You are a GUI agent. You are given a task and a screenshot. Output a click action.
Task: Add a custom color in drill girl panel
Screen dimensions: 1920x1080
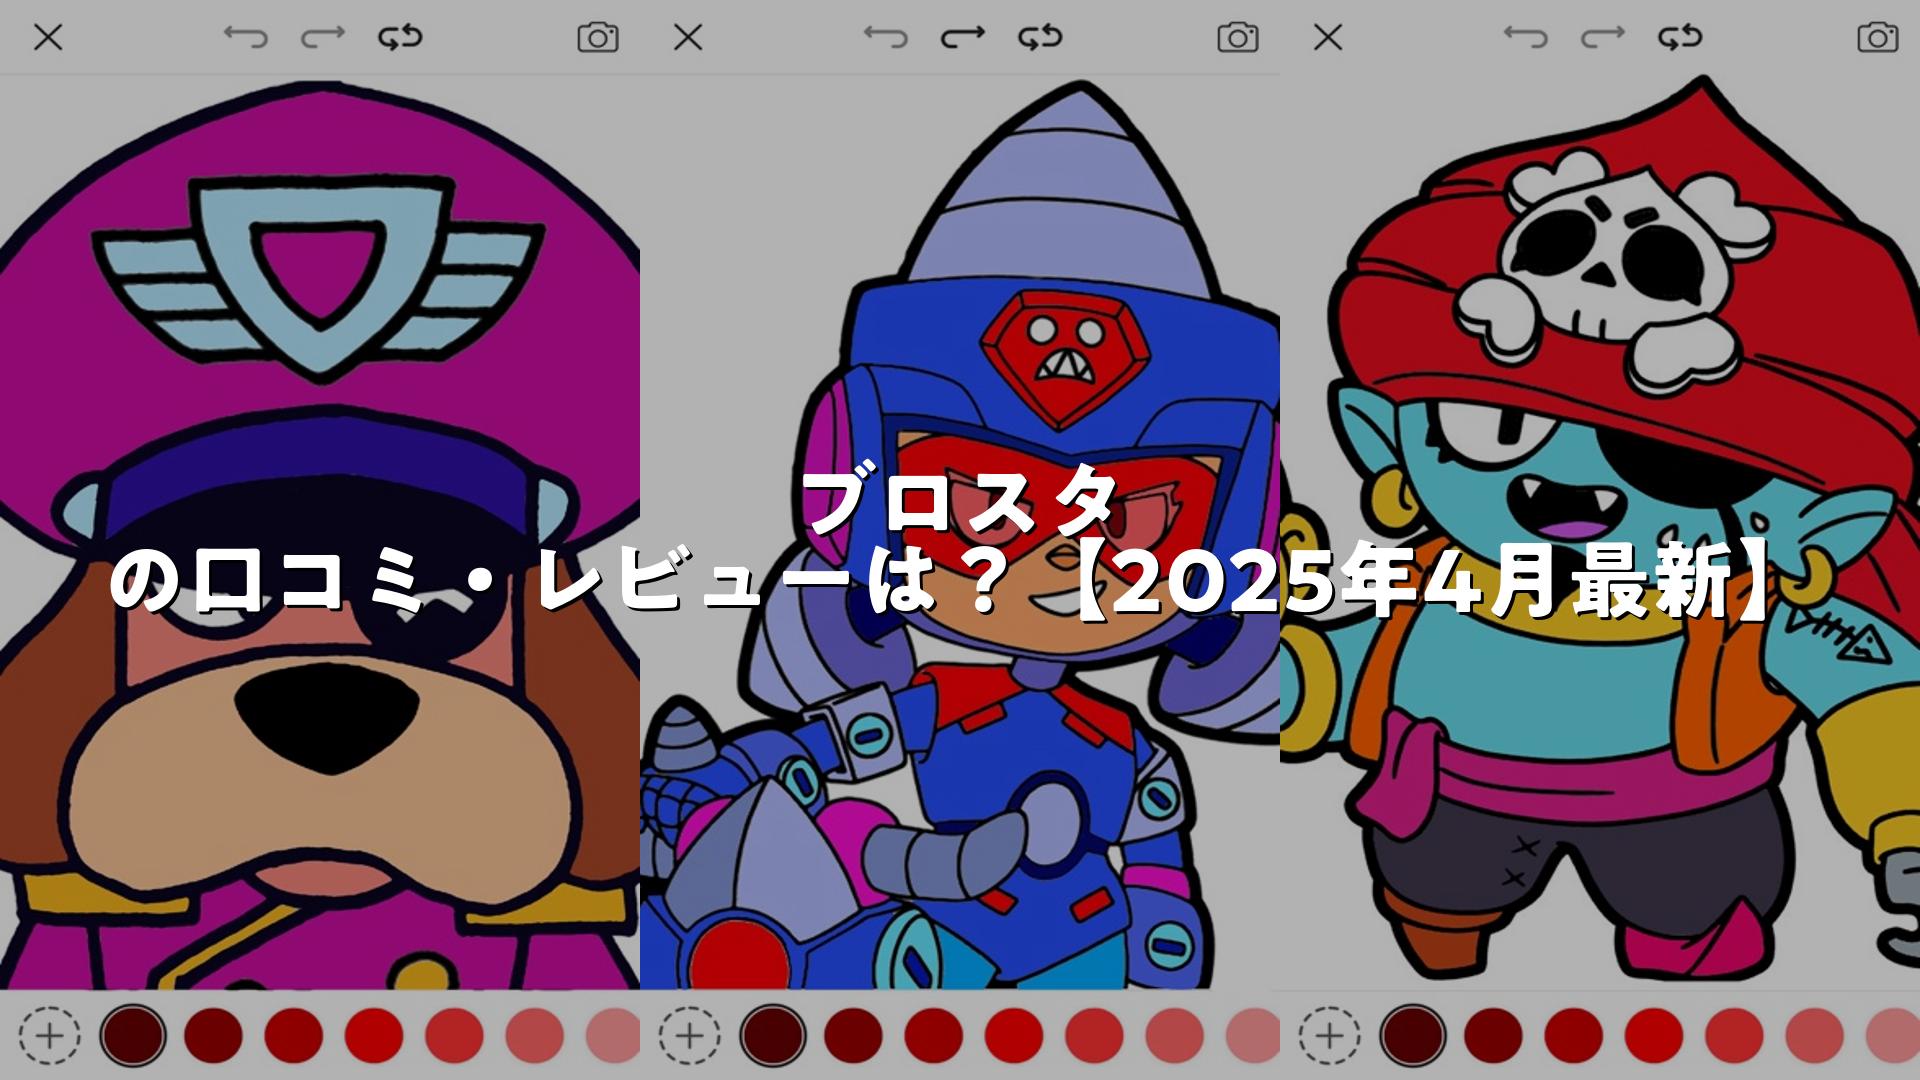tap(689, 1035)
